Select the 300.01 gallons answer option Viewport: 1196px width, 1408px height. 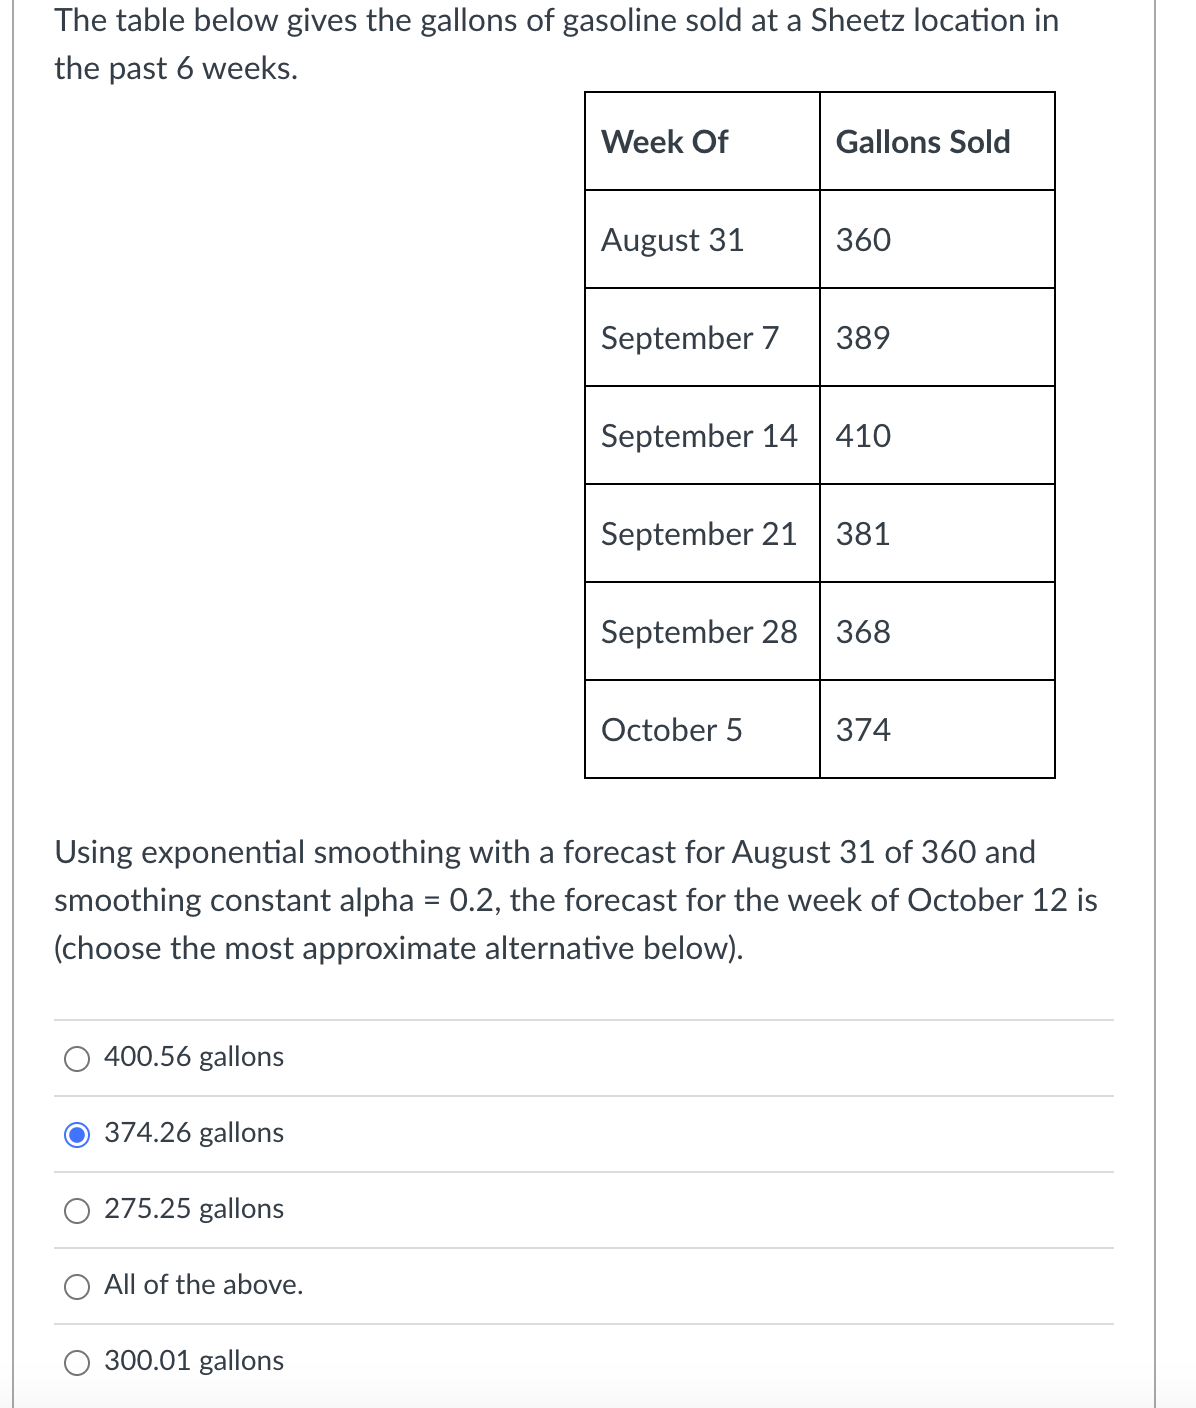(76, 1362)
